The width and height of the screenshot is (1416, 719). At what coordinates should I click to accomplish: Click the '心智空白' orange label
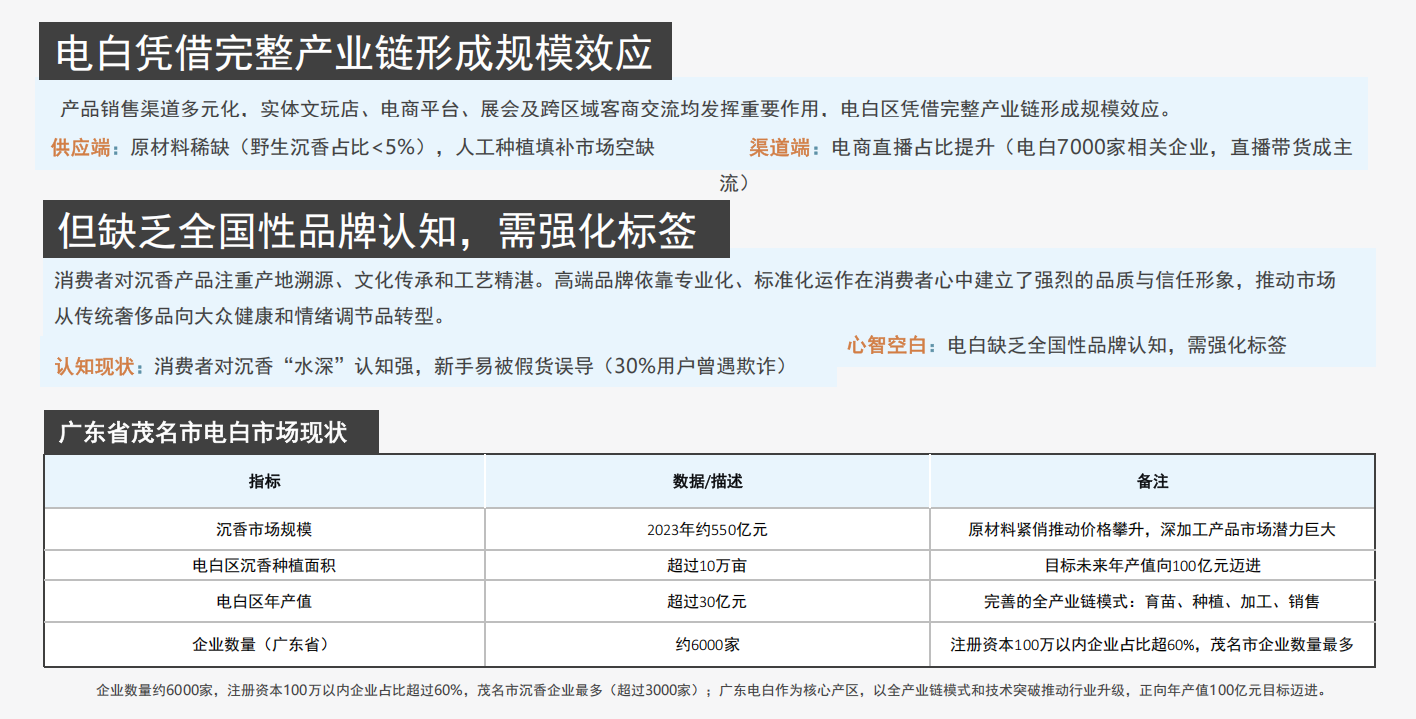(886, 344)
